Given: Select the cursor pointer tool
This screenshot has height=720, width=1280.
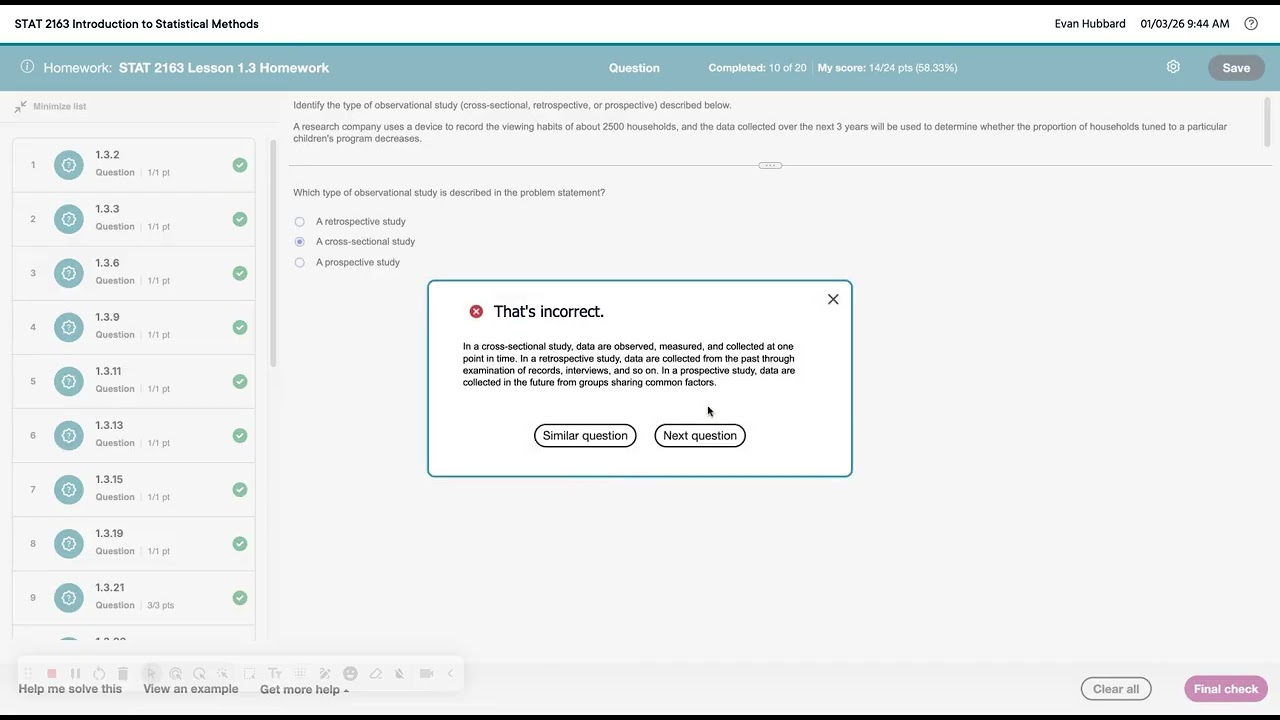Looking at the screenshot, I should [151, 674].
